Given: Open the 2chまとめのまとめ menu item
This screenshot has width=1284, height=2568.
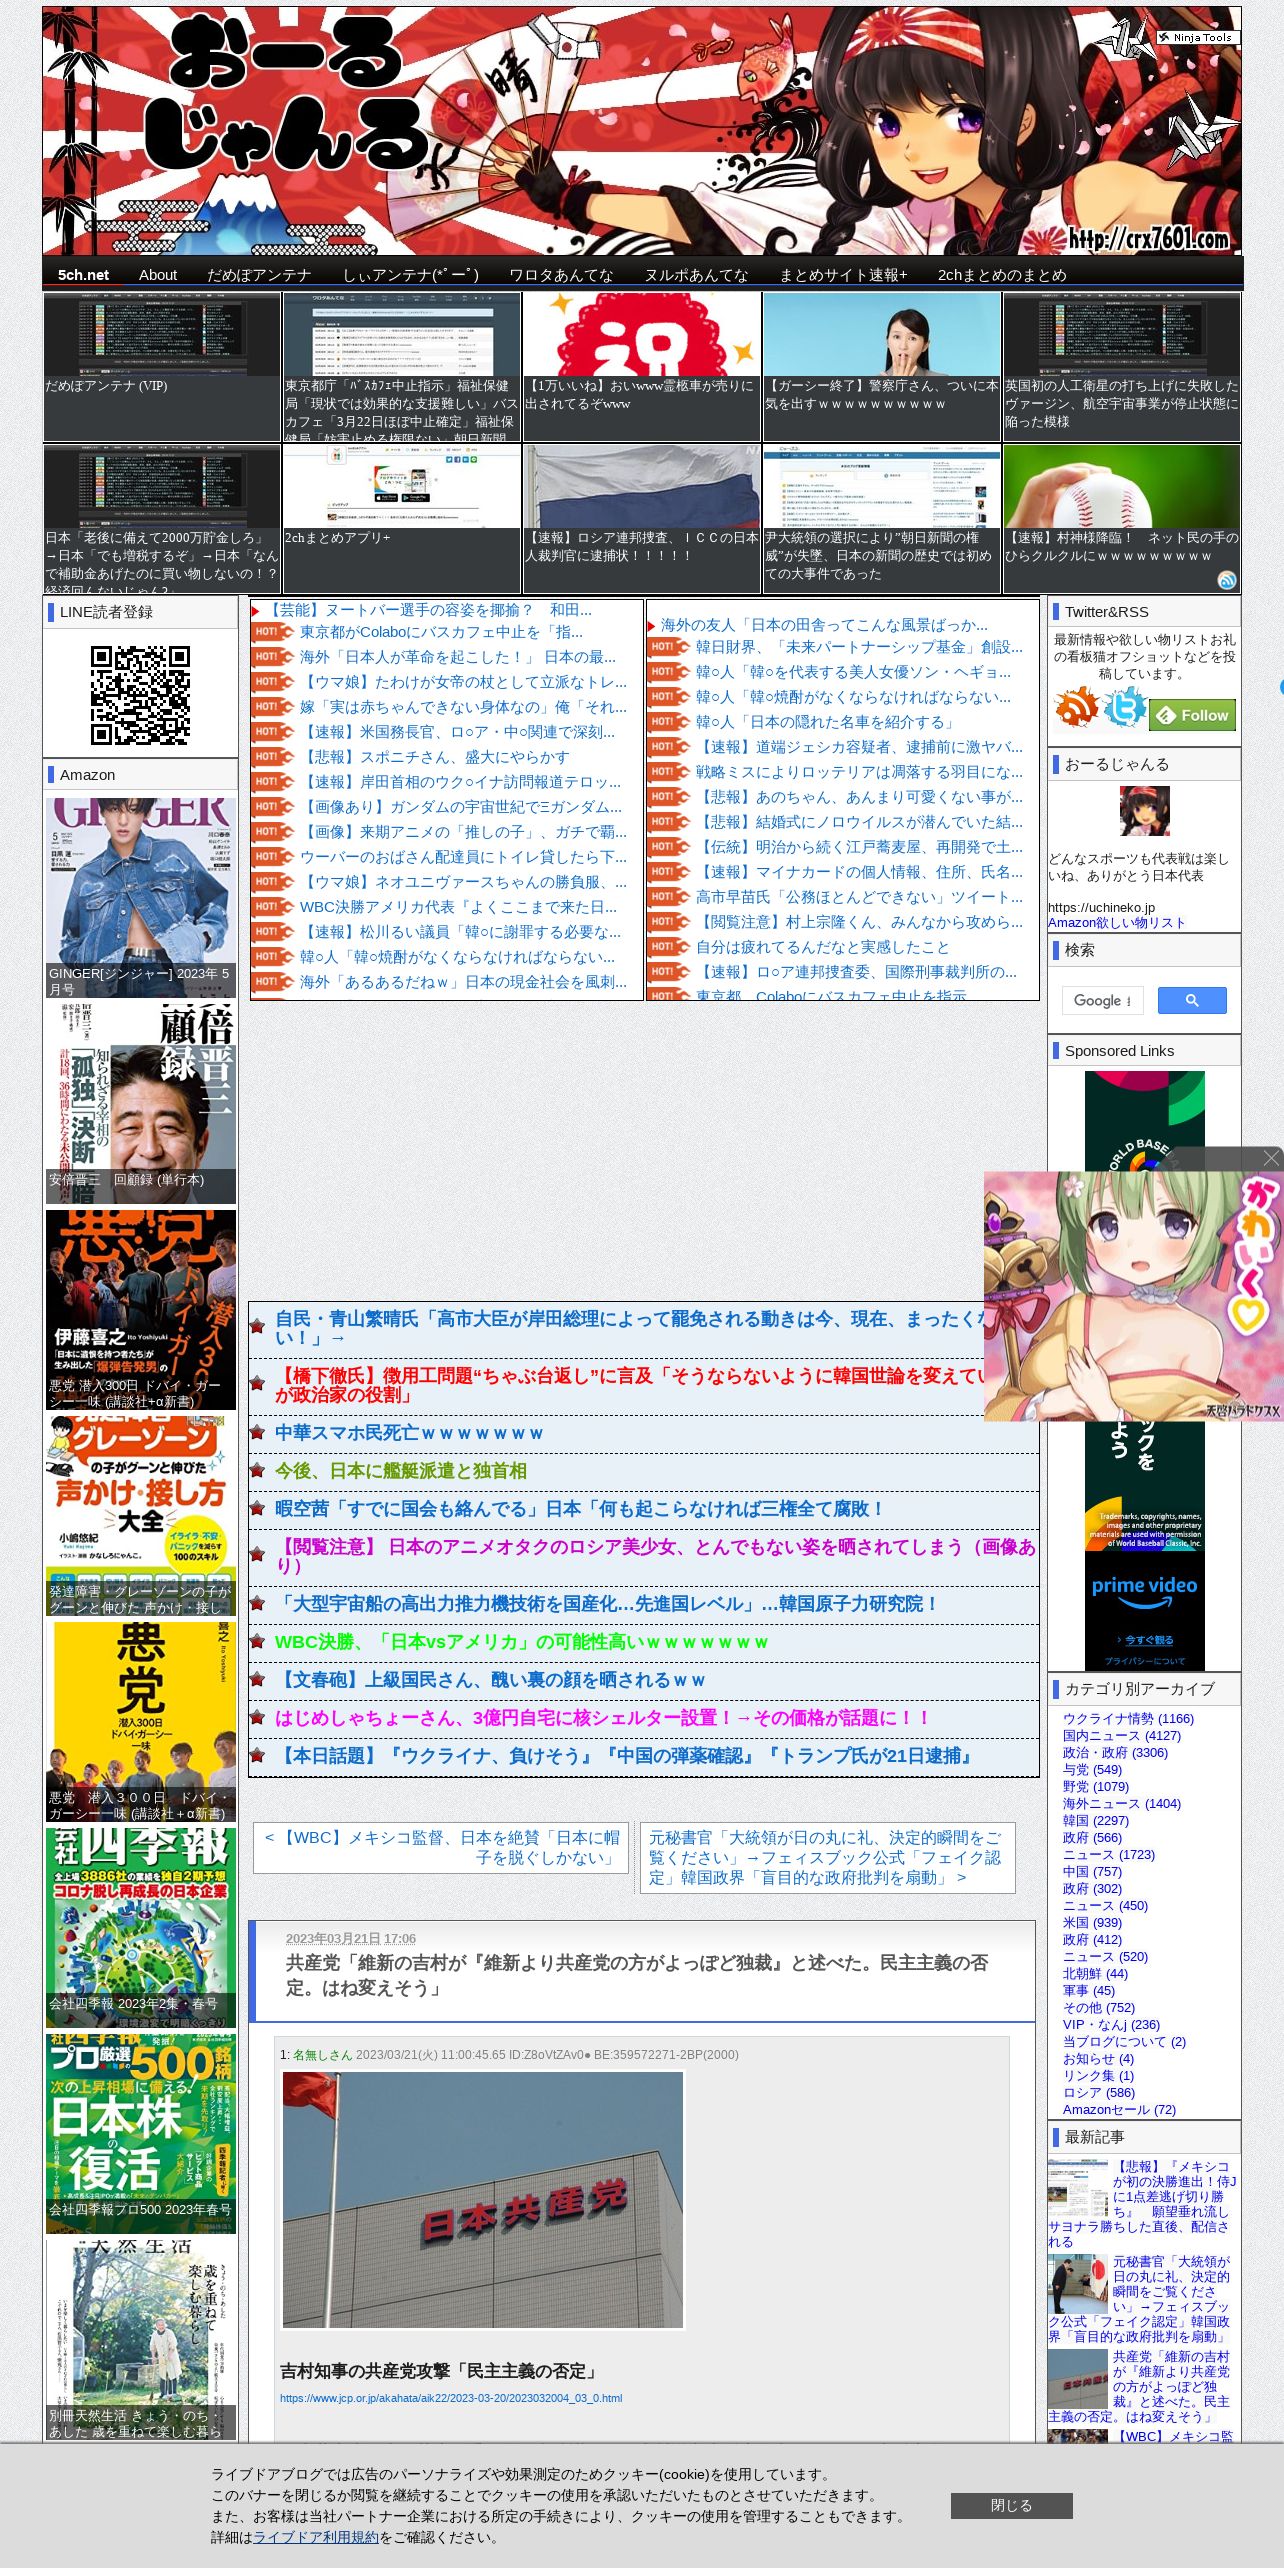Looking at the screenshot, I should click(x=1002, y=275).
